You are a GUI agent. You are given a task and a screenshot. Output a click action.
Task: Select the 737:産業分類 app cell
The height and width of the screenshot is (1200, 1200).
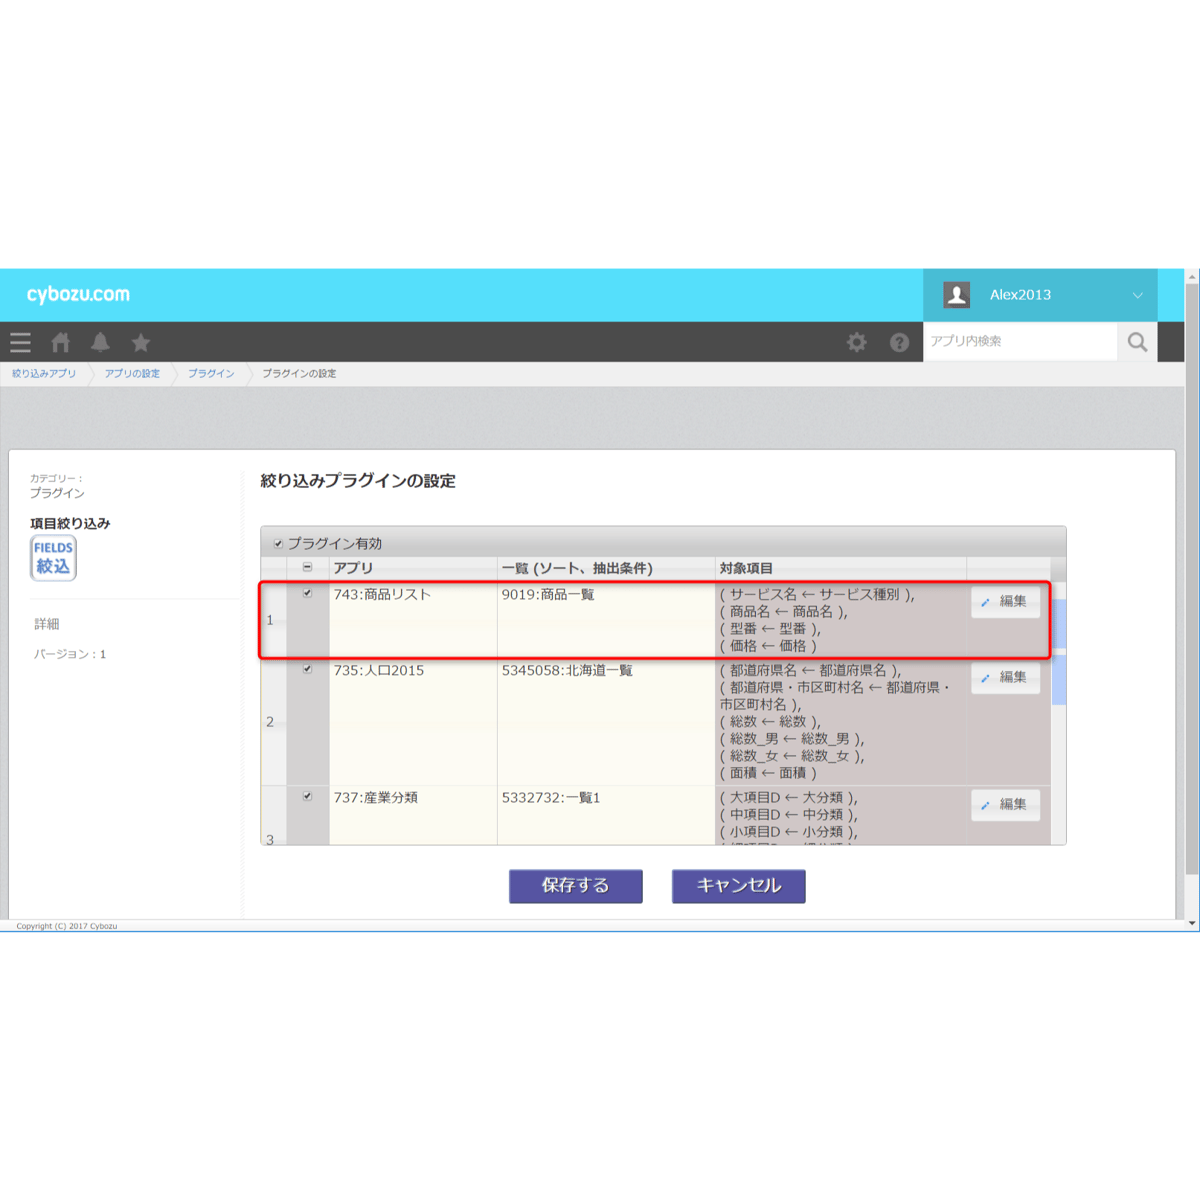coord(413,815)
